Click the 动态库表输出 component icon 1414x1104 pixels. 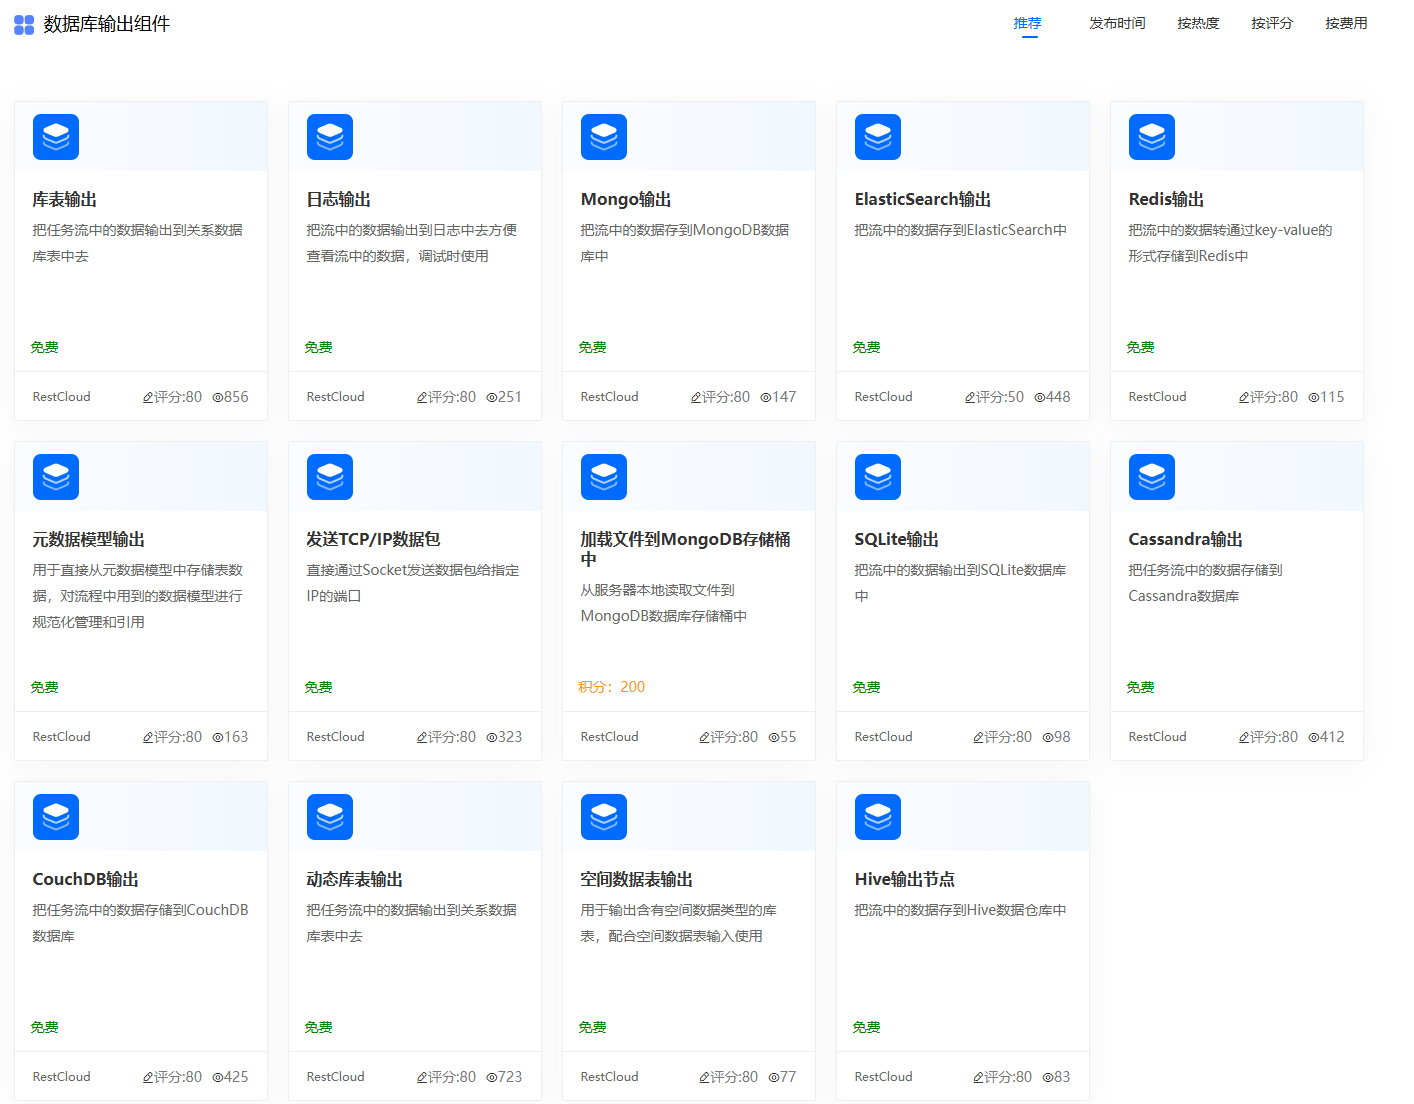[x=330, y=817]
